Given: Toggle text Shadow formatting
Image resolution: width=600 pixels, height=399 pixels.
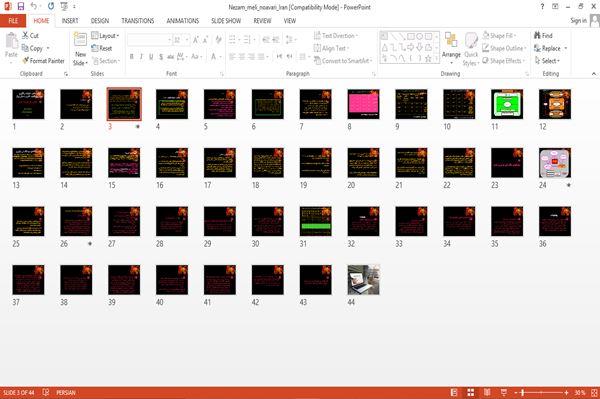Looking at the screenshot, I should (x=161, y=57).
